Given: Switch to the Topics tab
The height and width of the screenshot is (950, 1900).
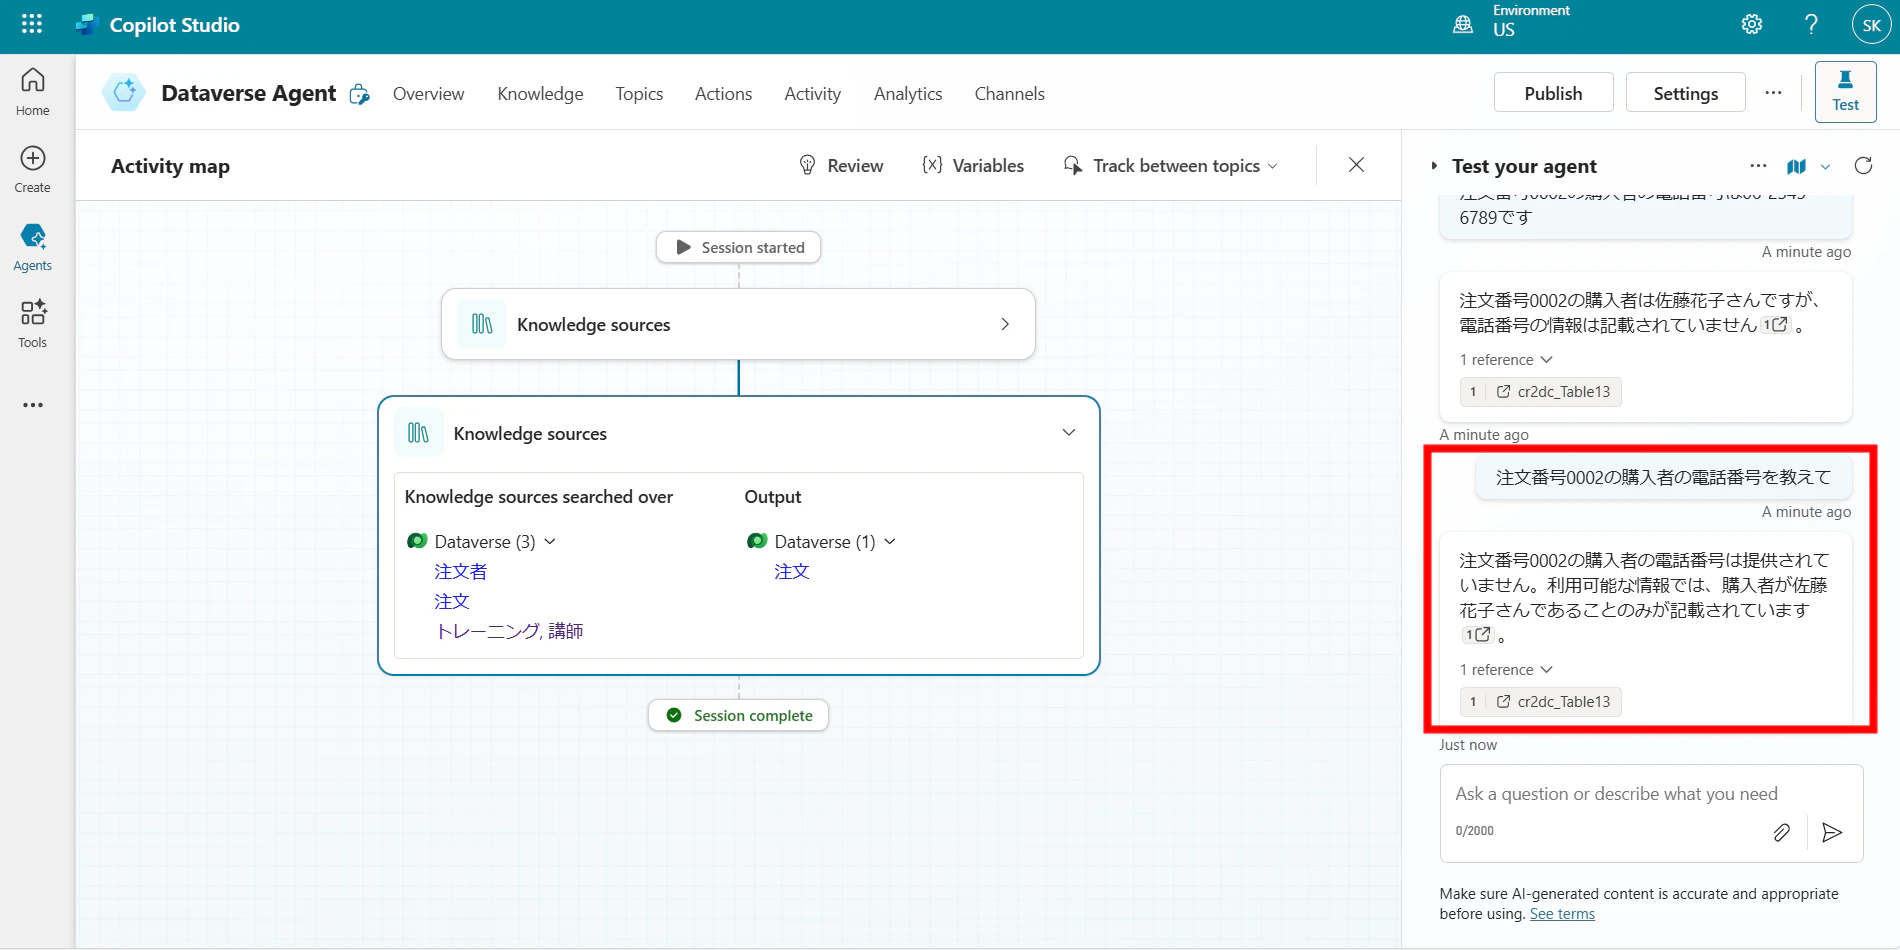Looking at the screenshot, I should click(639, 94).
